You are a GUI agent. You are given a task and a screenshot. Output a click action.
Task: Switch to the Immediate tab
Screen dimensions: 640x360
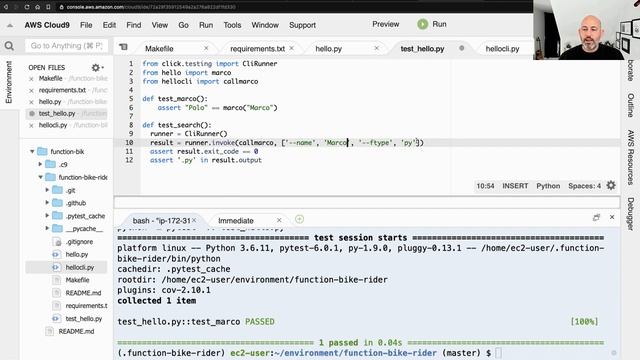tap(236, 220)
